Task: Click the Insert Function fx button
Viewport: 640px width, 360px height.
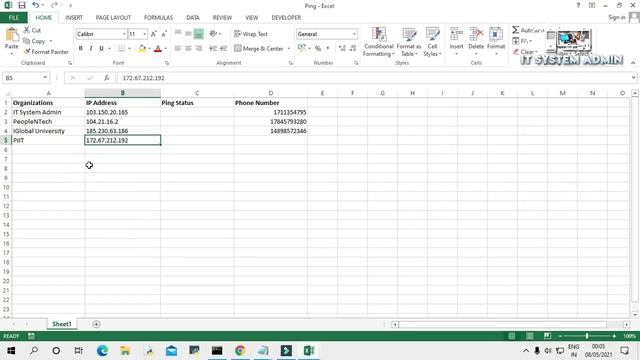Action: tap(107, 78)
